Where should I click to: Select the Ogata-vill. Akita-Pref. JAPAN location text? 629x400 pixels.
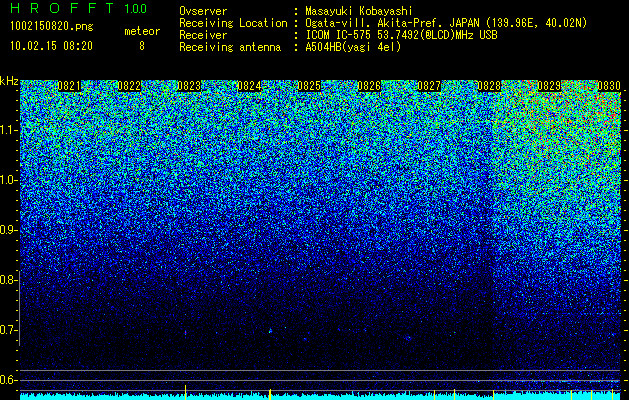[x=446, y=23]
